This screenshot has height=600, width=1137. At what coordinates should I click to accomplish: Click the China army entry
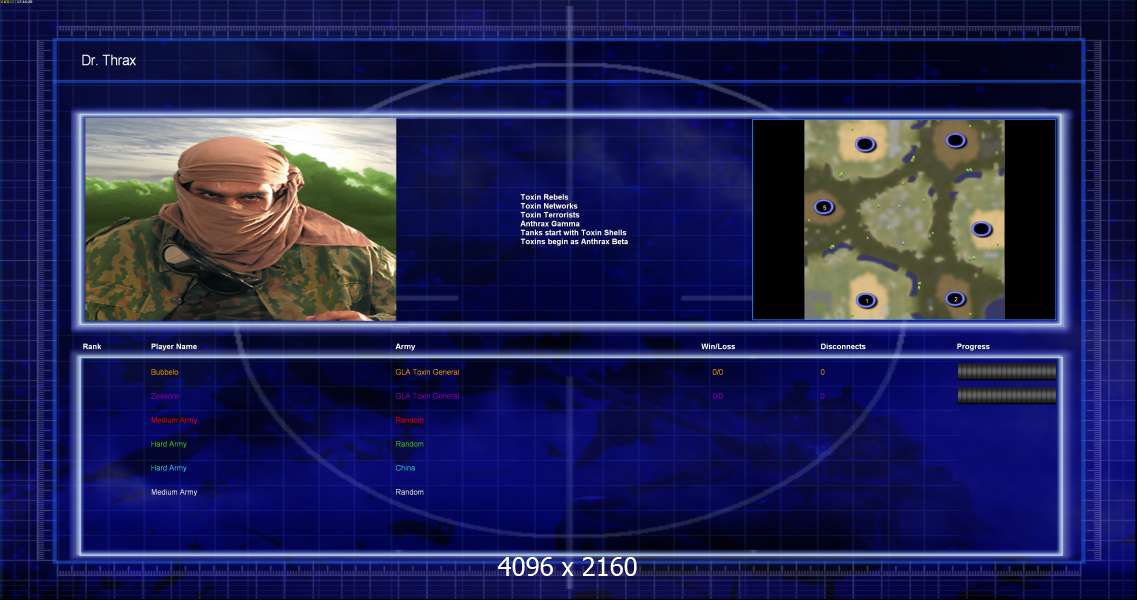(x=405, y=468)
